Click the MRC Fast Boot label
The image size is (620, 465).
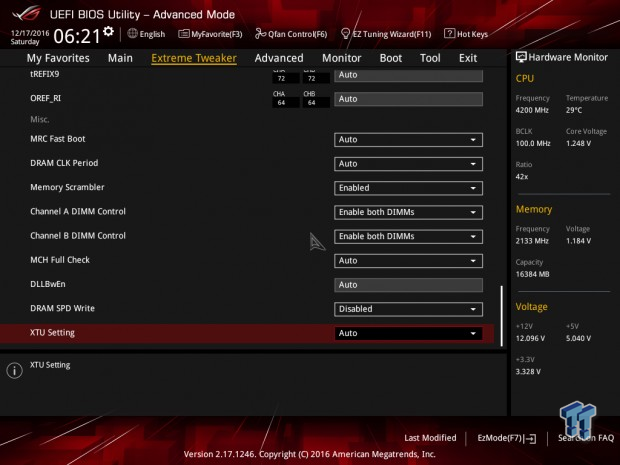point(57,139)
